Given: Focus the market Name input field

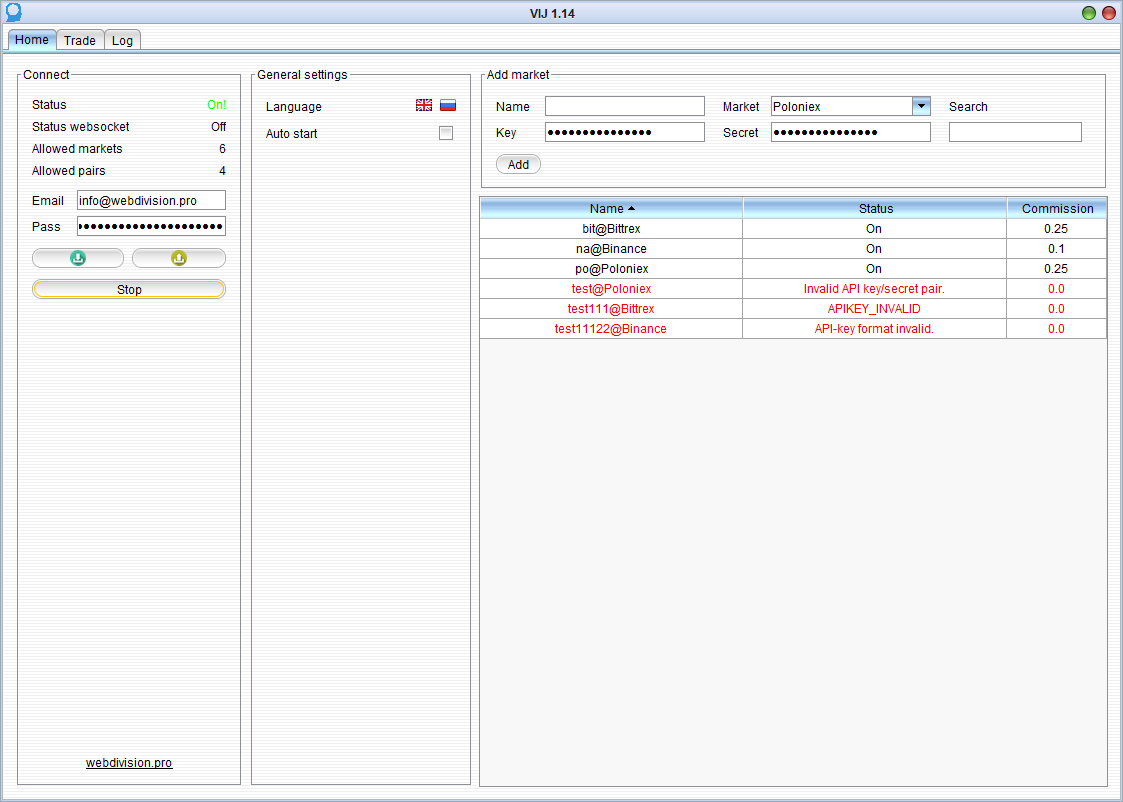Looking at the screenshot, I should [x=625, y=106].
